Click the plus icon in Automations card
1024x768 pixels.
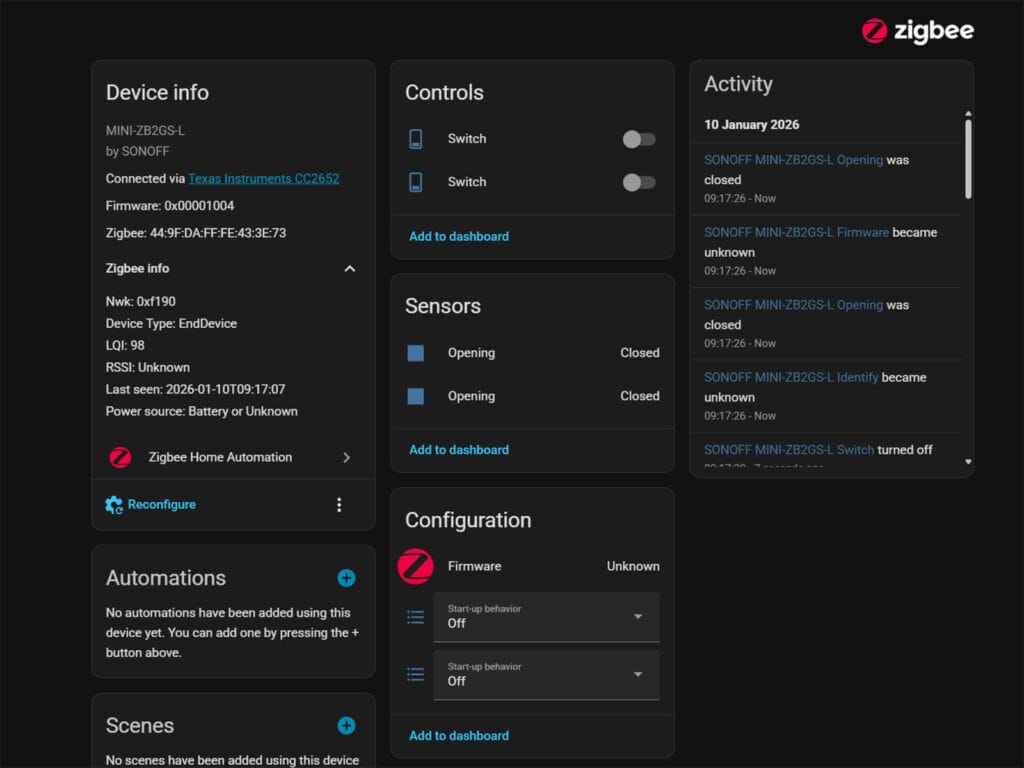click(x=346, y=577)
